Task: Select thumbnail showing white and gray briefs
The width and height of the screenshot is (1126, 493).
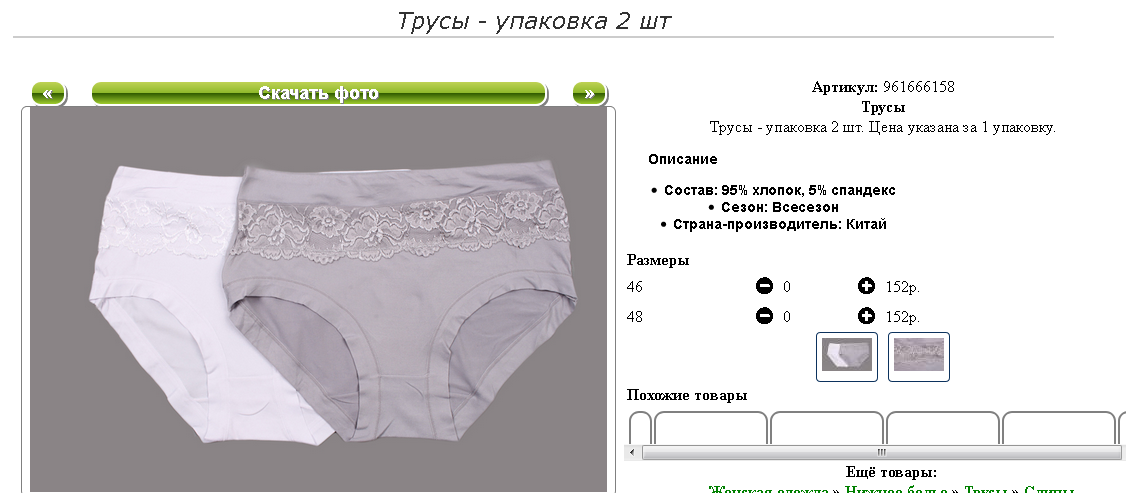Action: (847, 357)
